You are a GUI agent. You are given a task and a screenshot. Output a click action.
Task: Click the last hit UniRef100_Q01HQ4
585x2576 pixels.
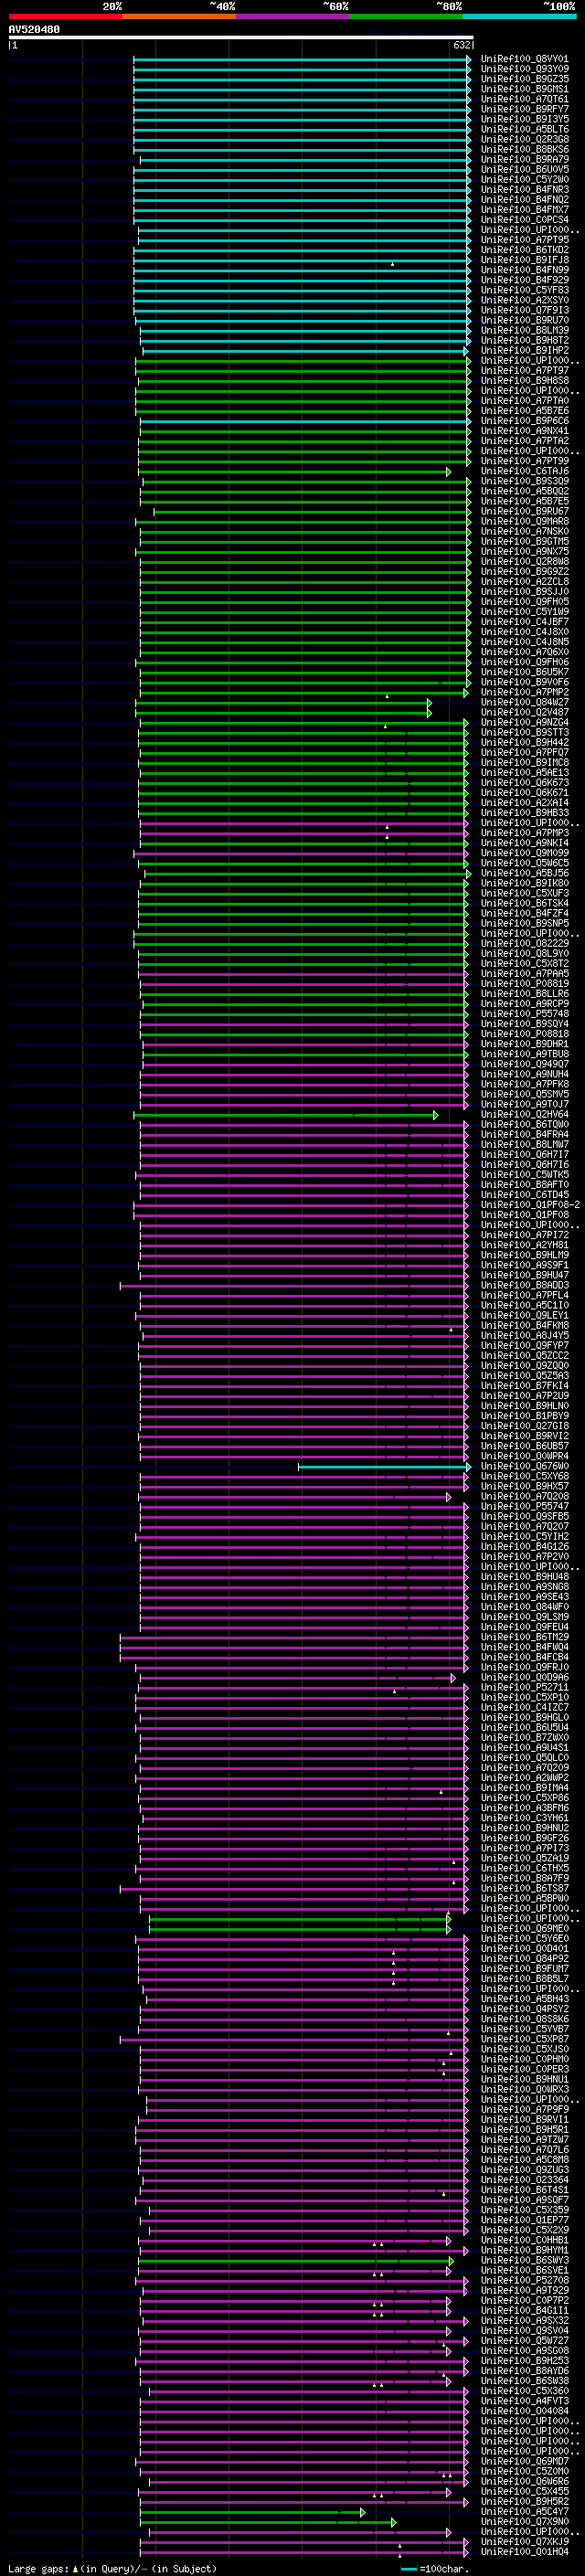click(x=524, y=2551)
